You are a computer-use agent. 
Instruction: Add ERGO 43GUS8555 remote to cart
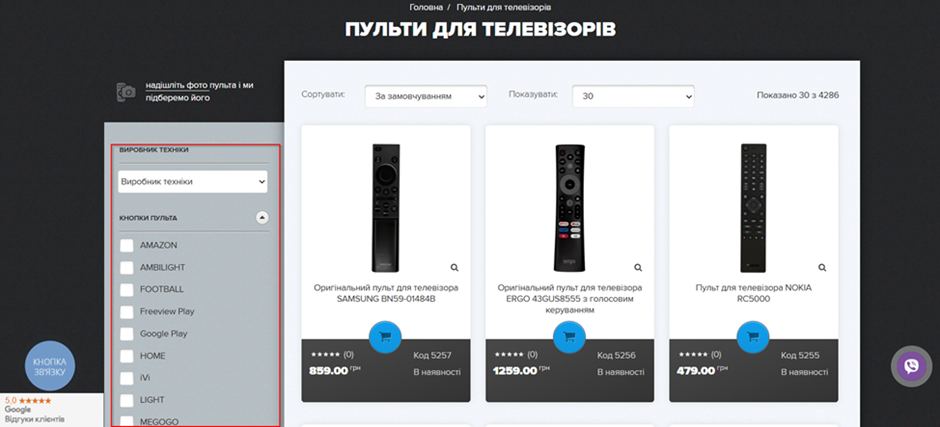(569, 337)
